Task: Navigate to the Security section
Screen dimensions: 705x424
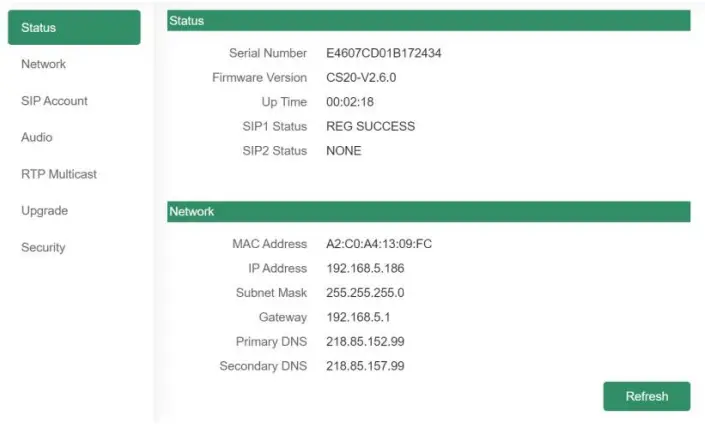Action: click(x=43, y=247)
